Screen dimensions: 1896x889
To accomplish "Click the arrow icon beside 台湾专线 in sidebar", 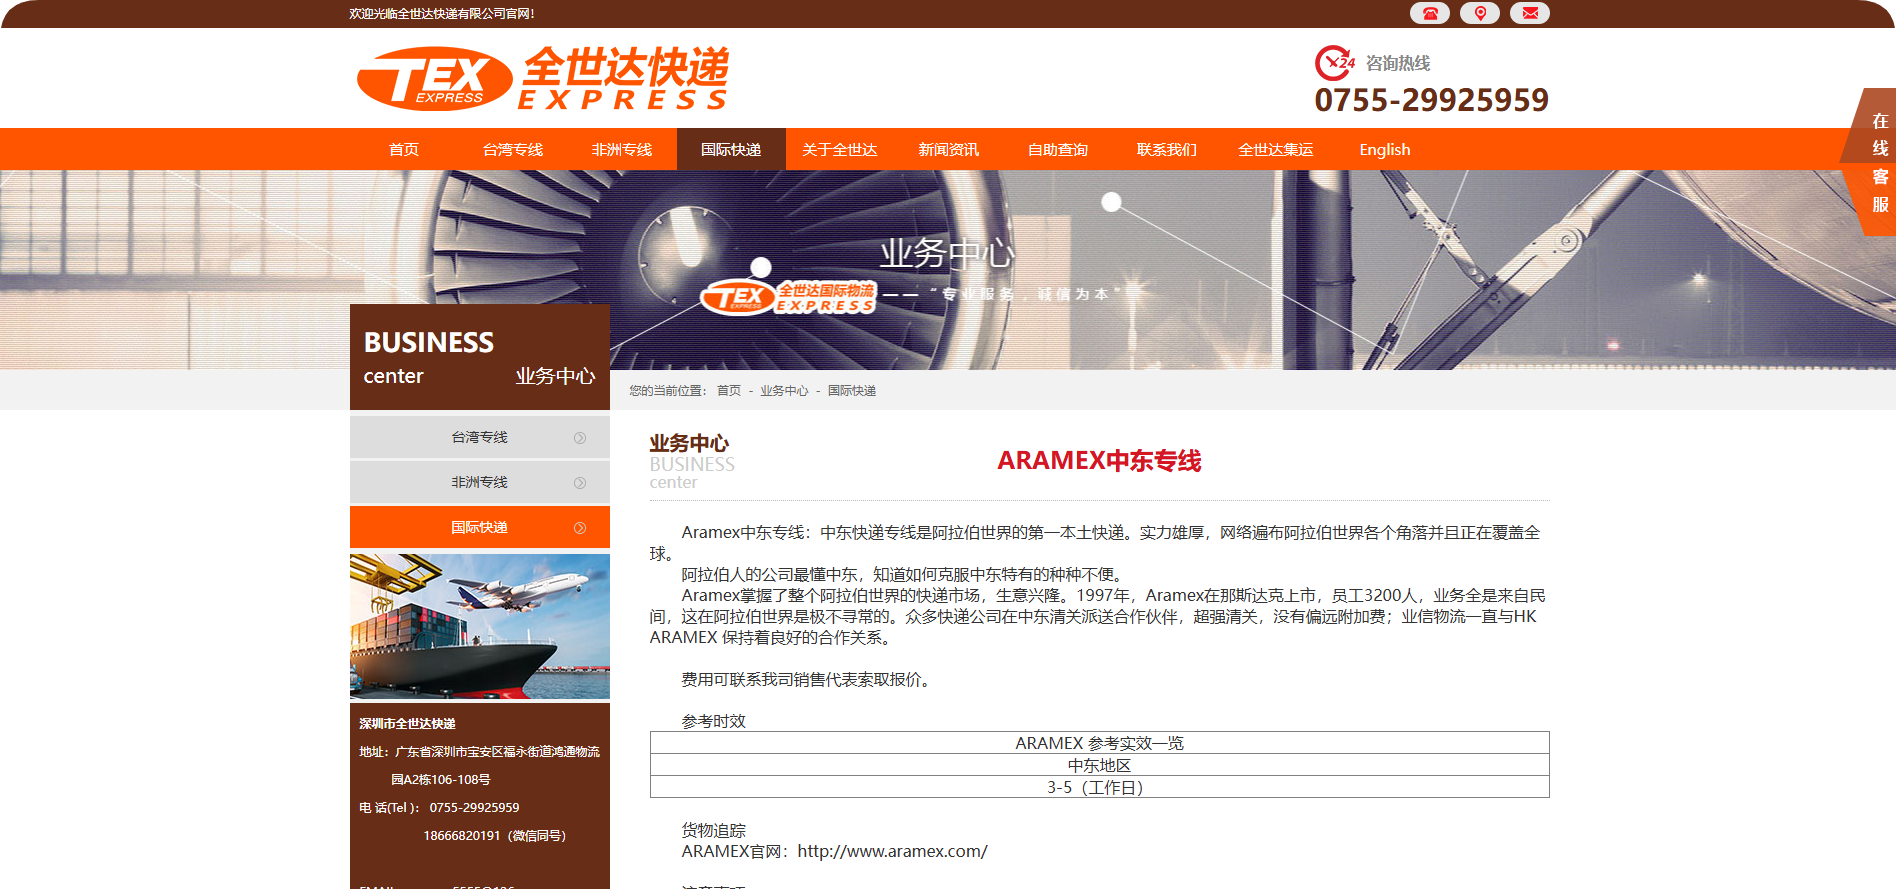I will point(579,438).
